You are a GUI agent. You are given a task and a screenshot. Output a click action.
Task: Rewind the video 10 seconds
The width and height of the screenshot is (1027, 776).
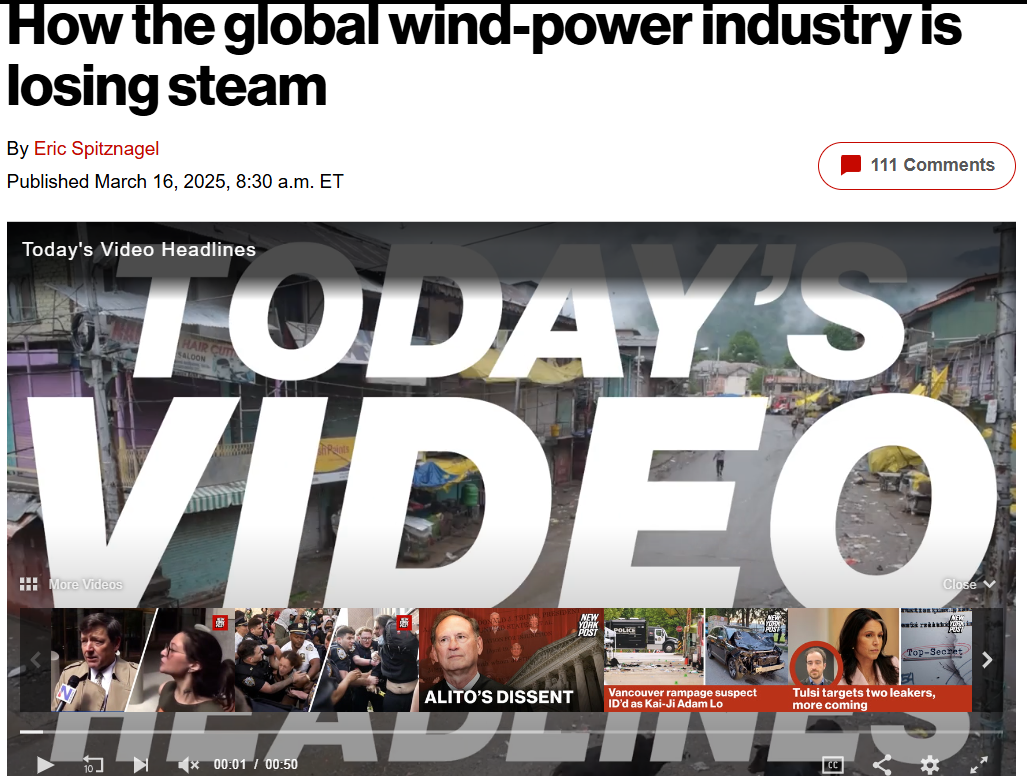point(92,764)
